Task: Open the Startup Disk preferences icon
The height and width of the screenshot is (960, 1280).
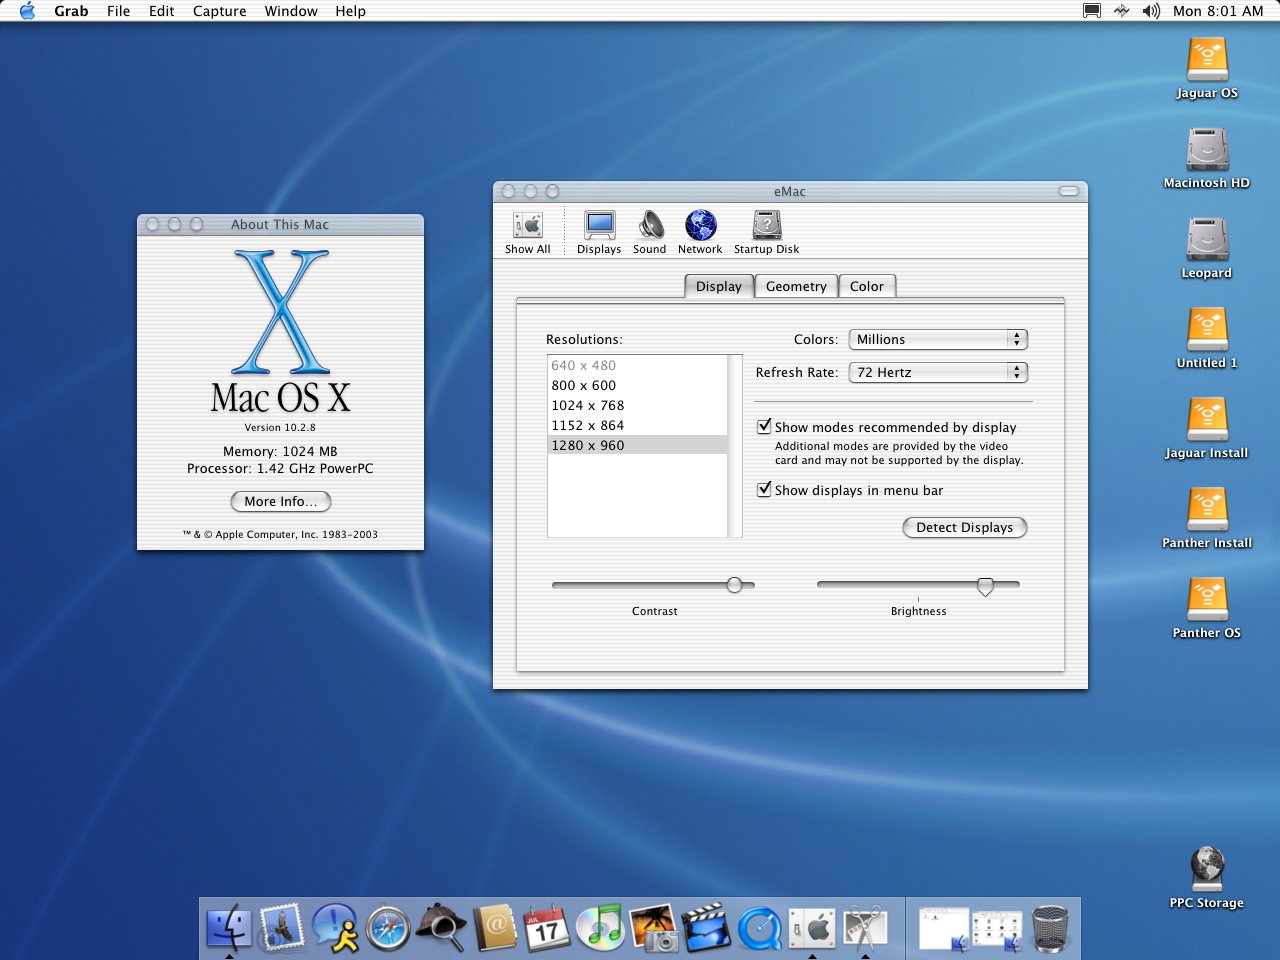Action: click(x=766, y=227)
